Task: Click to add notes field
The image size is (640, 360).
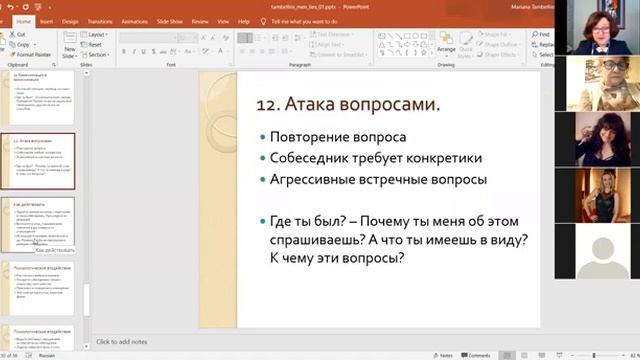Action: pos(122,342)
